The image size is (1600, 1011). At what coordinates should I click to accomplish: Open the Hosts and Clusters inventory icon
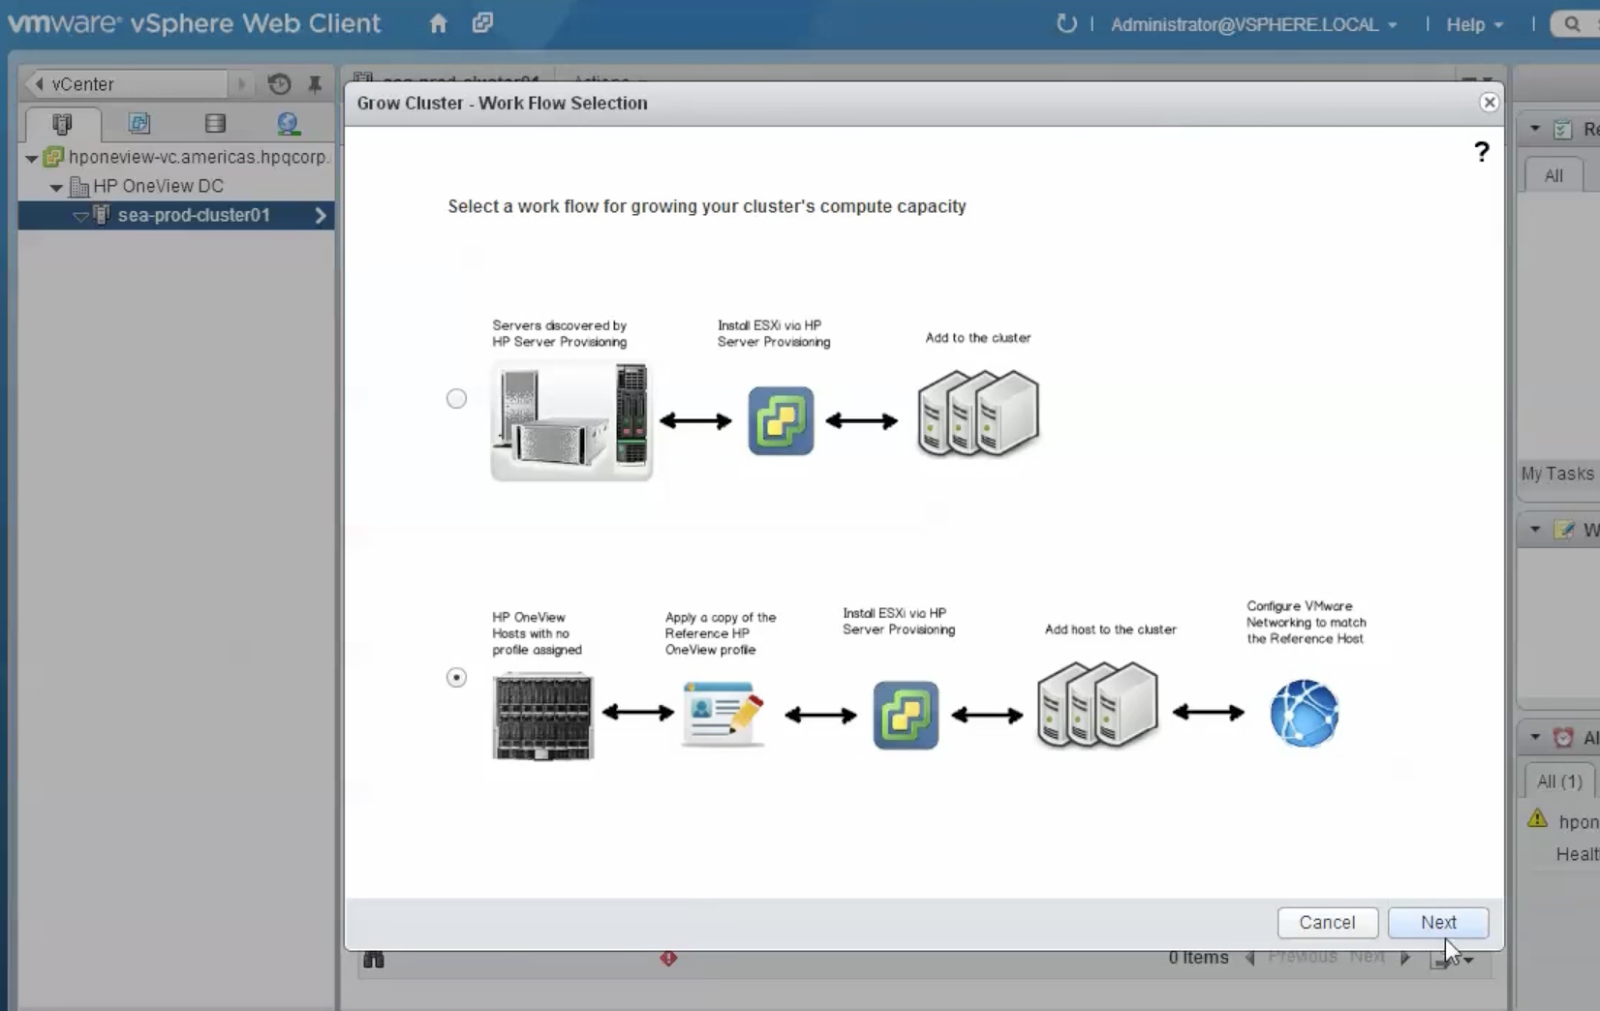pos(63,124)
